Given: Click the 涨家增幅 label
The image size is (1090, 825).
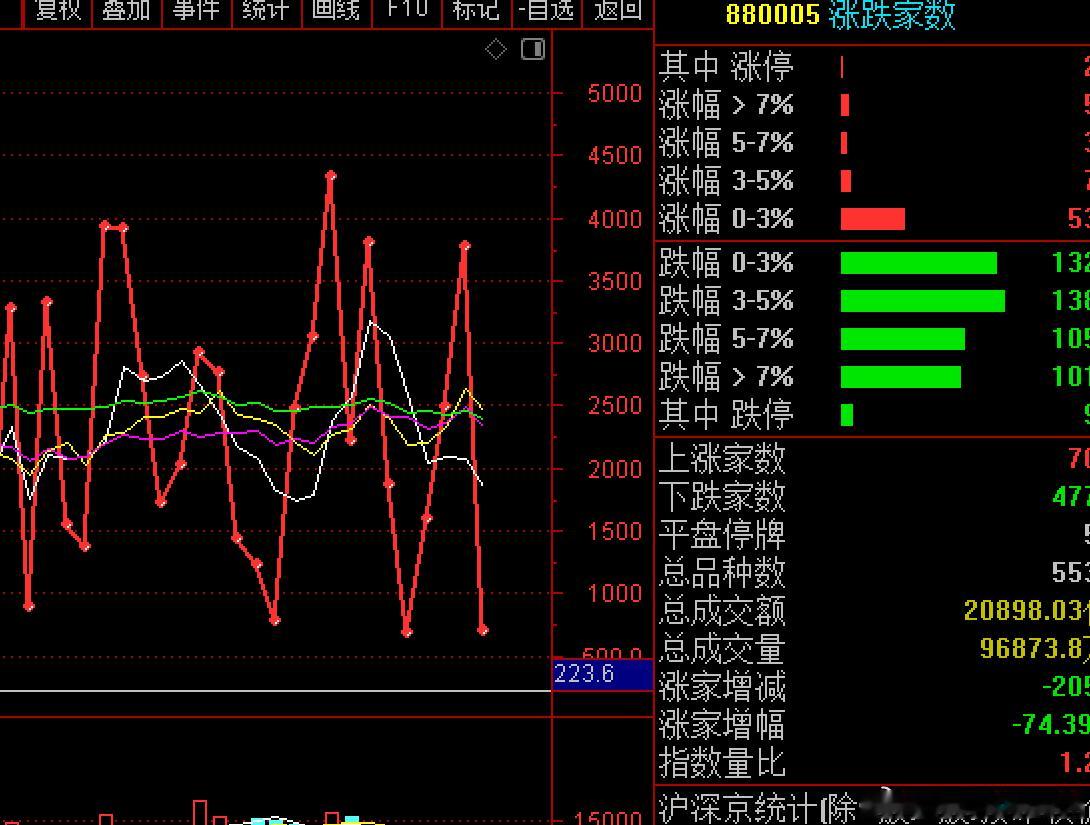Looking at the screenshot, I should coord(722,725).
